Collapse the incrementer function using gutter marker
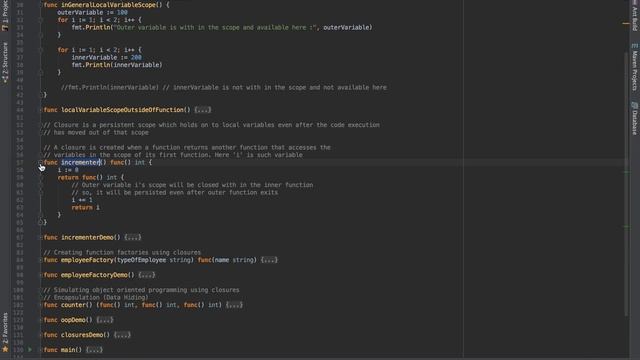The width and height of the screenshot is (640, 360). click(40, 162)
